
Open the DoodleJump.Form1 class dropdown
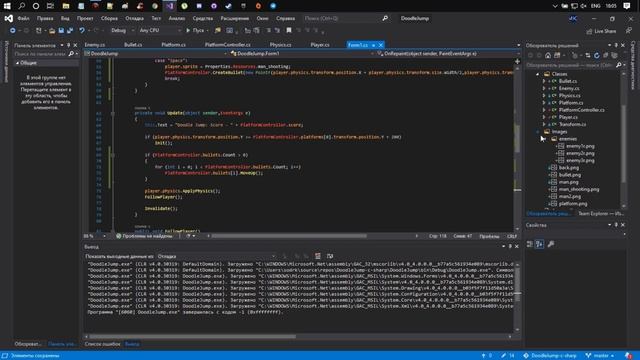pos(302,53)
